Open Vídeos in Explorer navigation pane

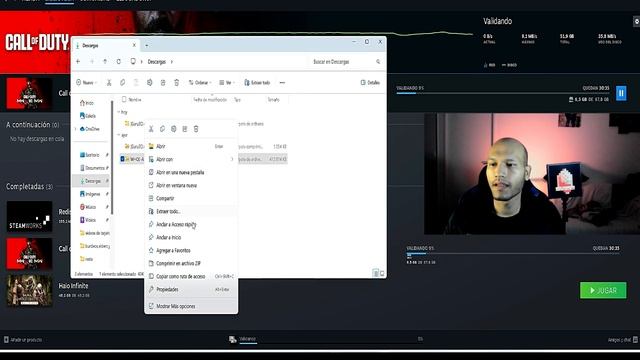tap(88, 220)
